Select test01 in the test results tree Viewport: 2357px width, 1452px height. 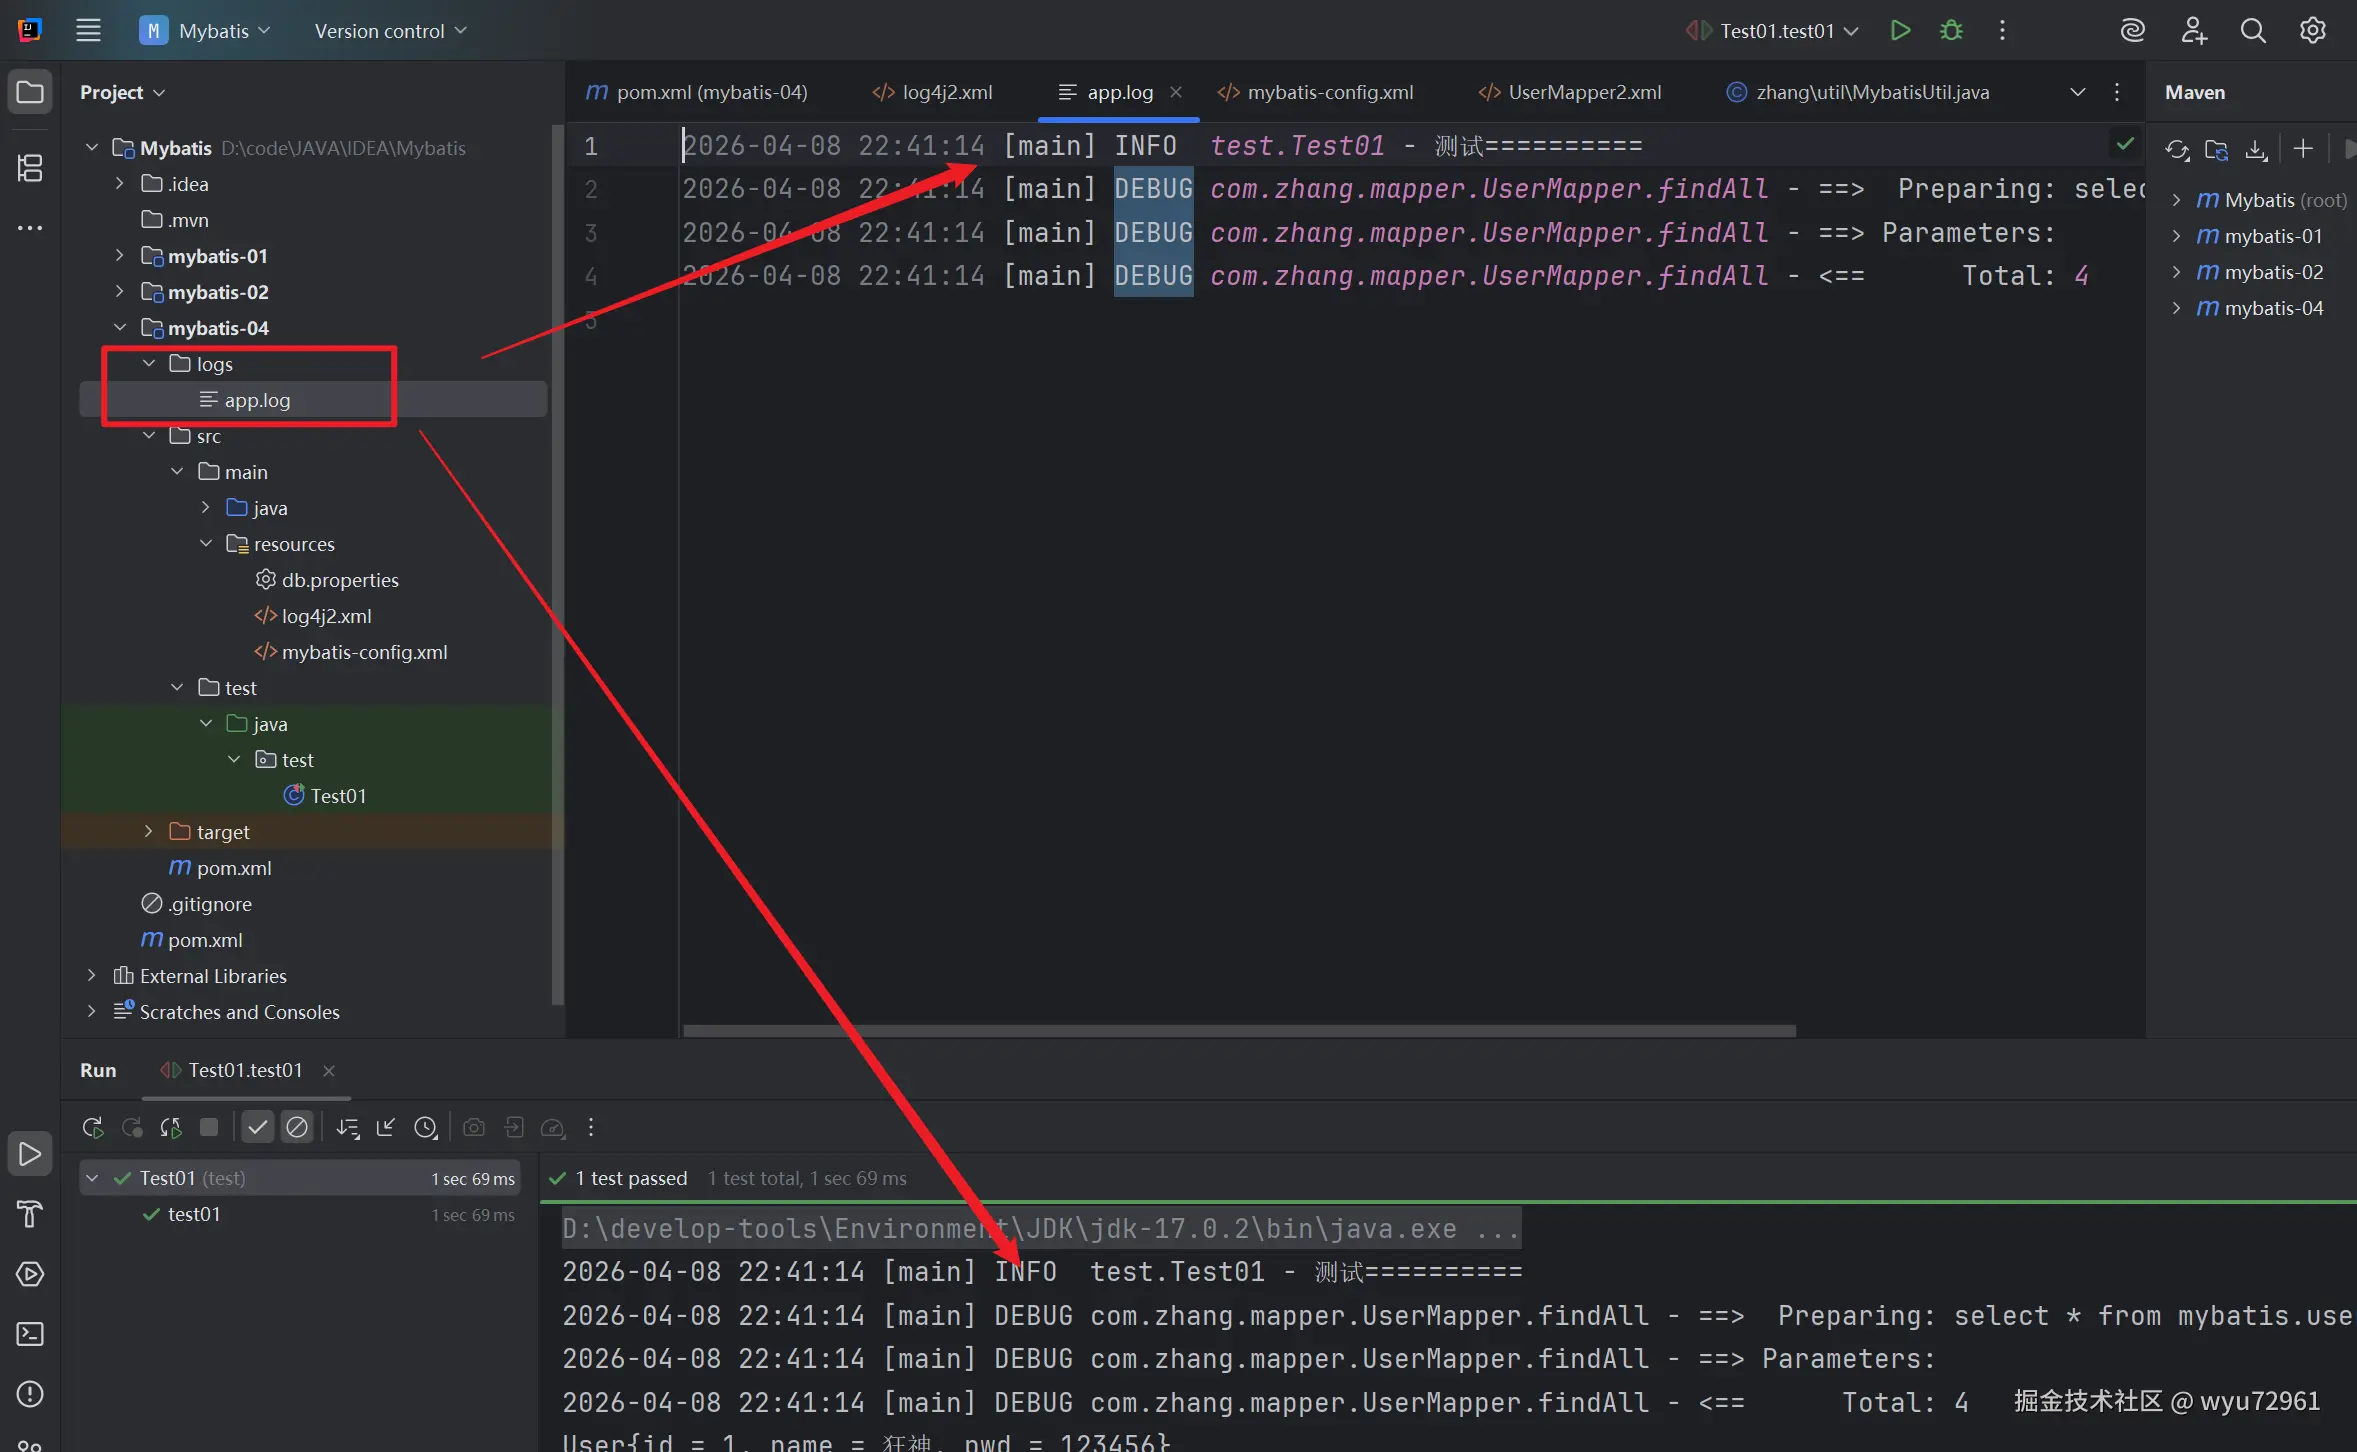pos(194,1214)
